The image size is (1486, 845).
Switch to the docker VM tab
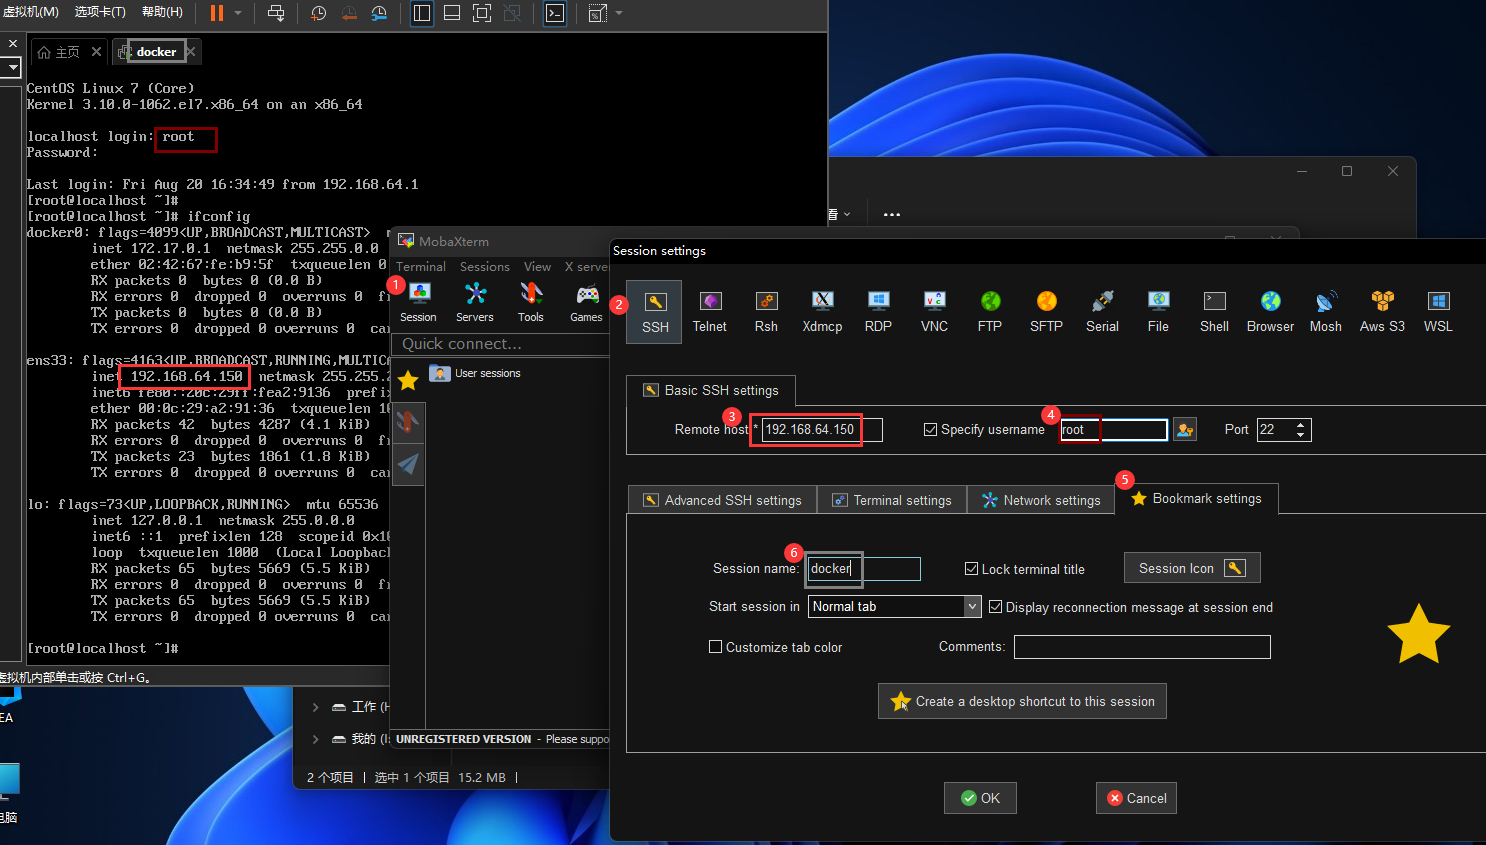click(x=156, y=51)
